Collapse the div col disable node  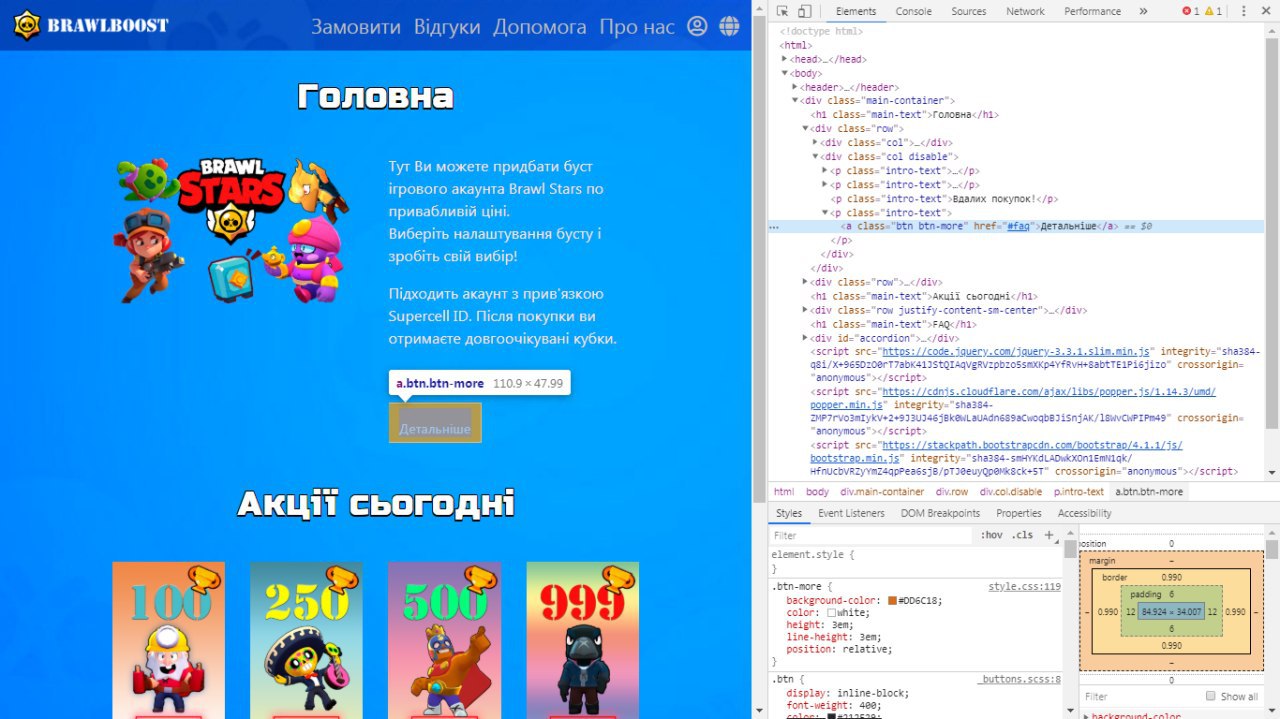point(815,157)
